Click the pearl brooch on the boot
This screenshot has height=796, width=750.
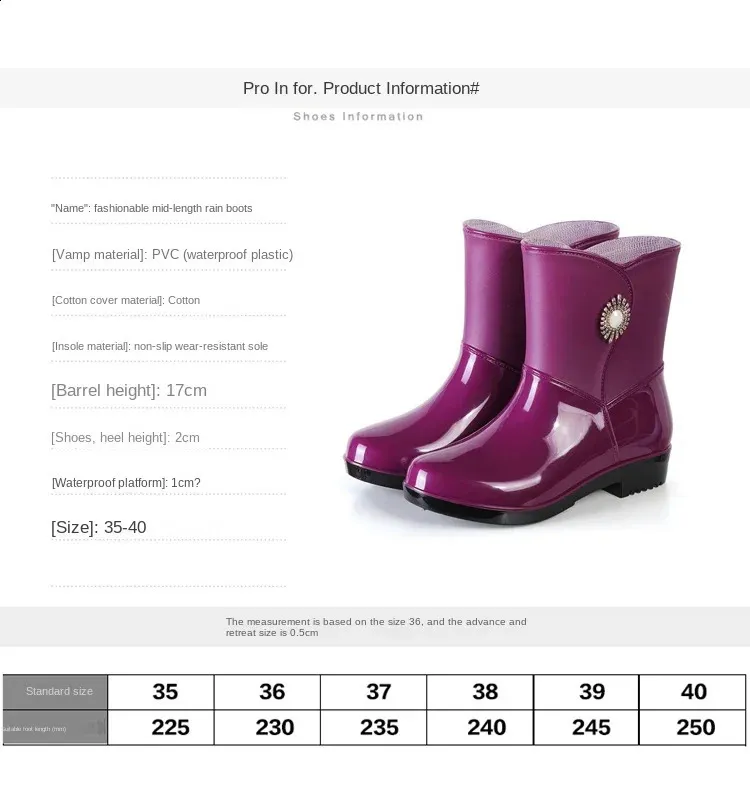[x=615, y=320]
